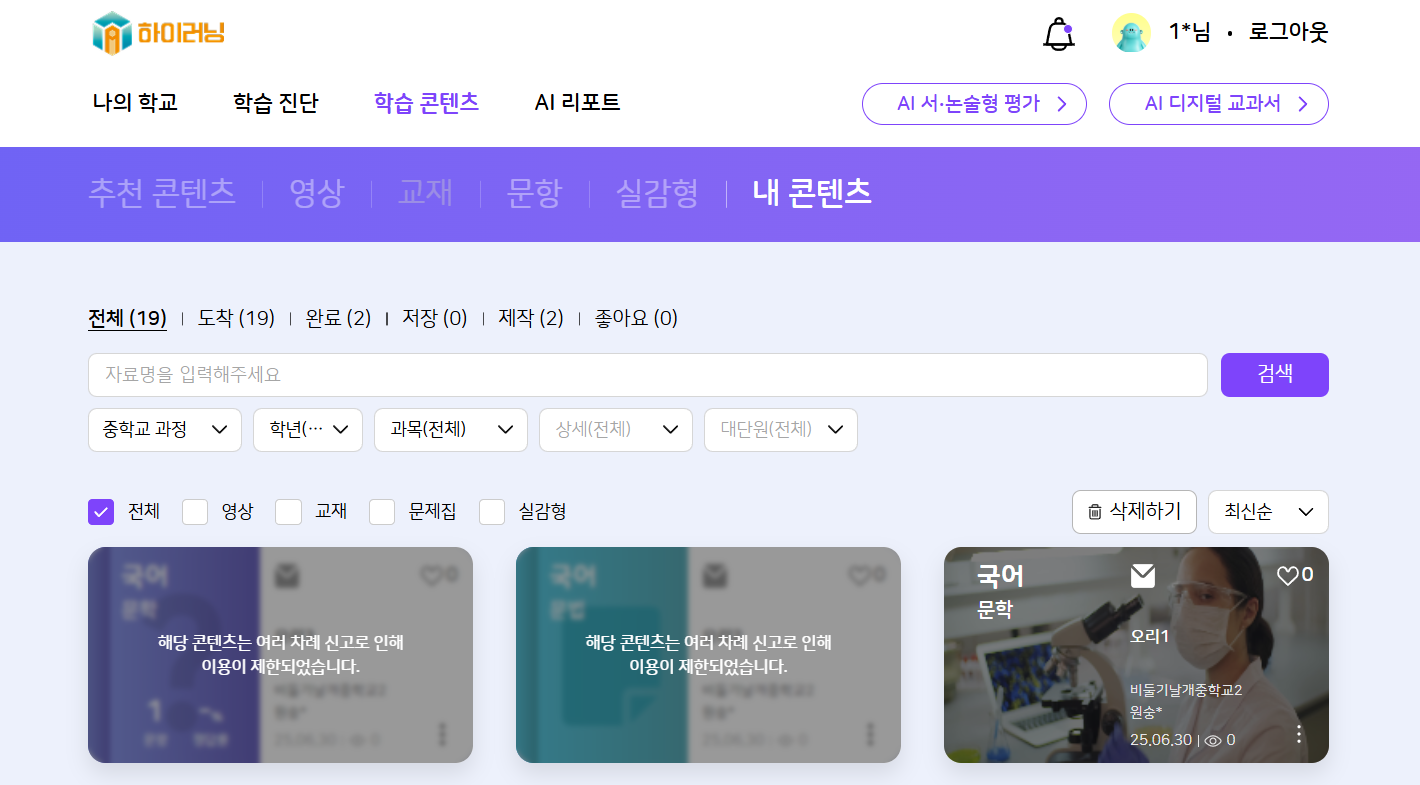This screenshot has width=1420, height=785.
Task: Click the trash icon in 삭제하기 button
Action: [1095, 512]
